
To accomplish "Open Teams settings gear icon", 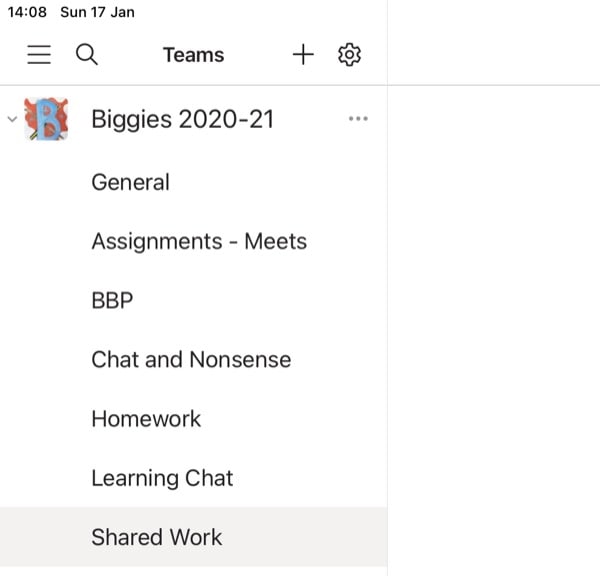I will (x=349, y=54).
